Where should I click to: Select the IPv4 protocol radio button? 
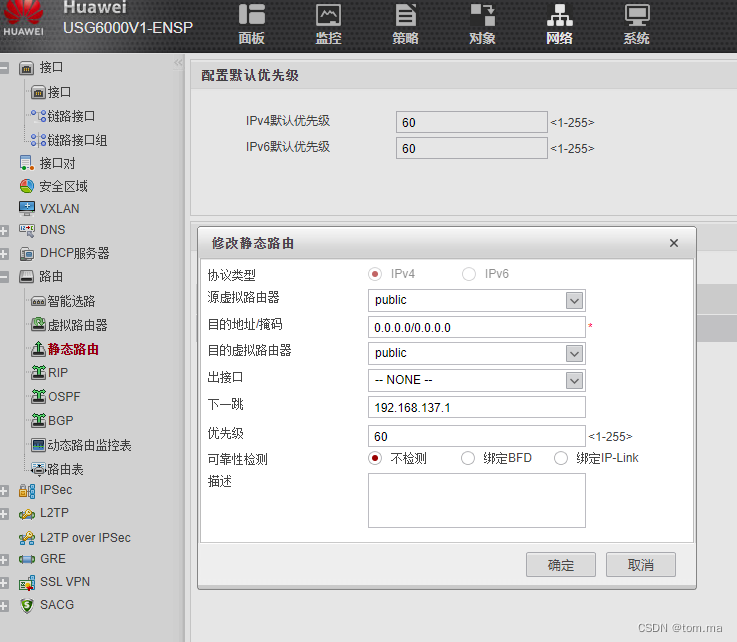375,274
